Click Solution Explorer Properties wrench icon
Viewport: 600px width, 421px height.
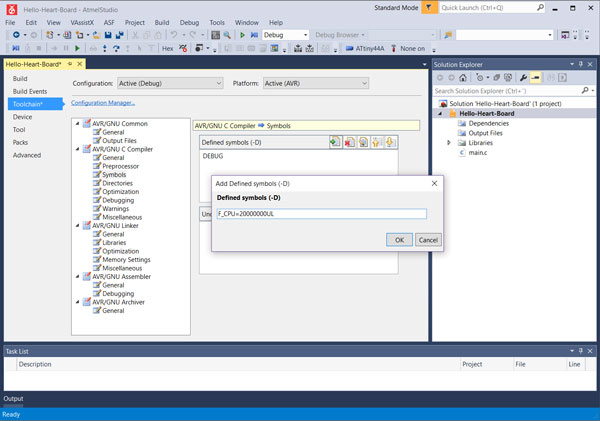[523, 78]
